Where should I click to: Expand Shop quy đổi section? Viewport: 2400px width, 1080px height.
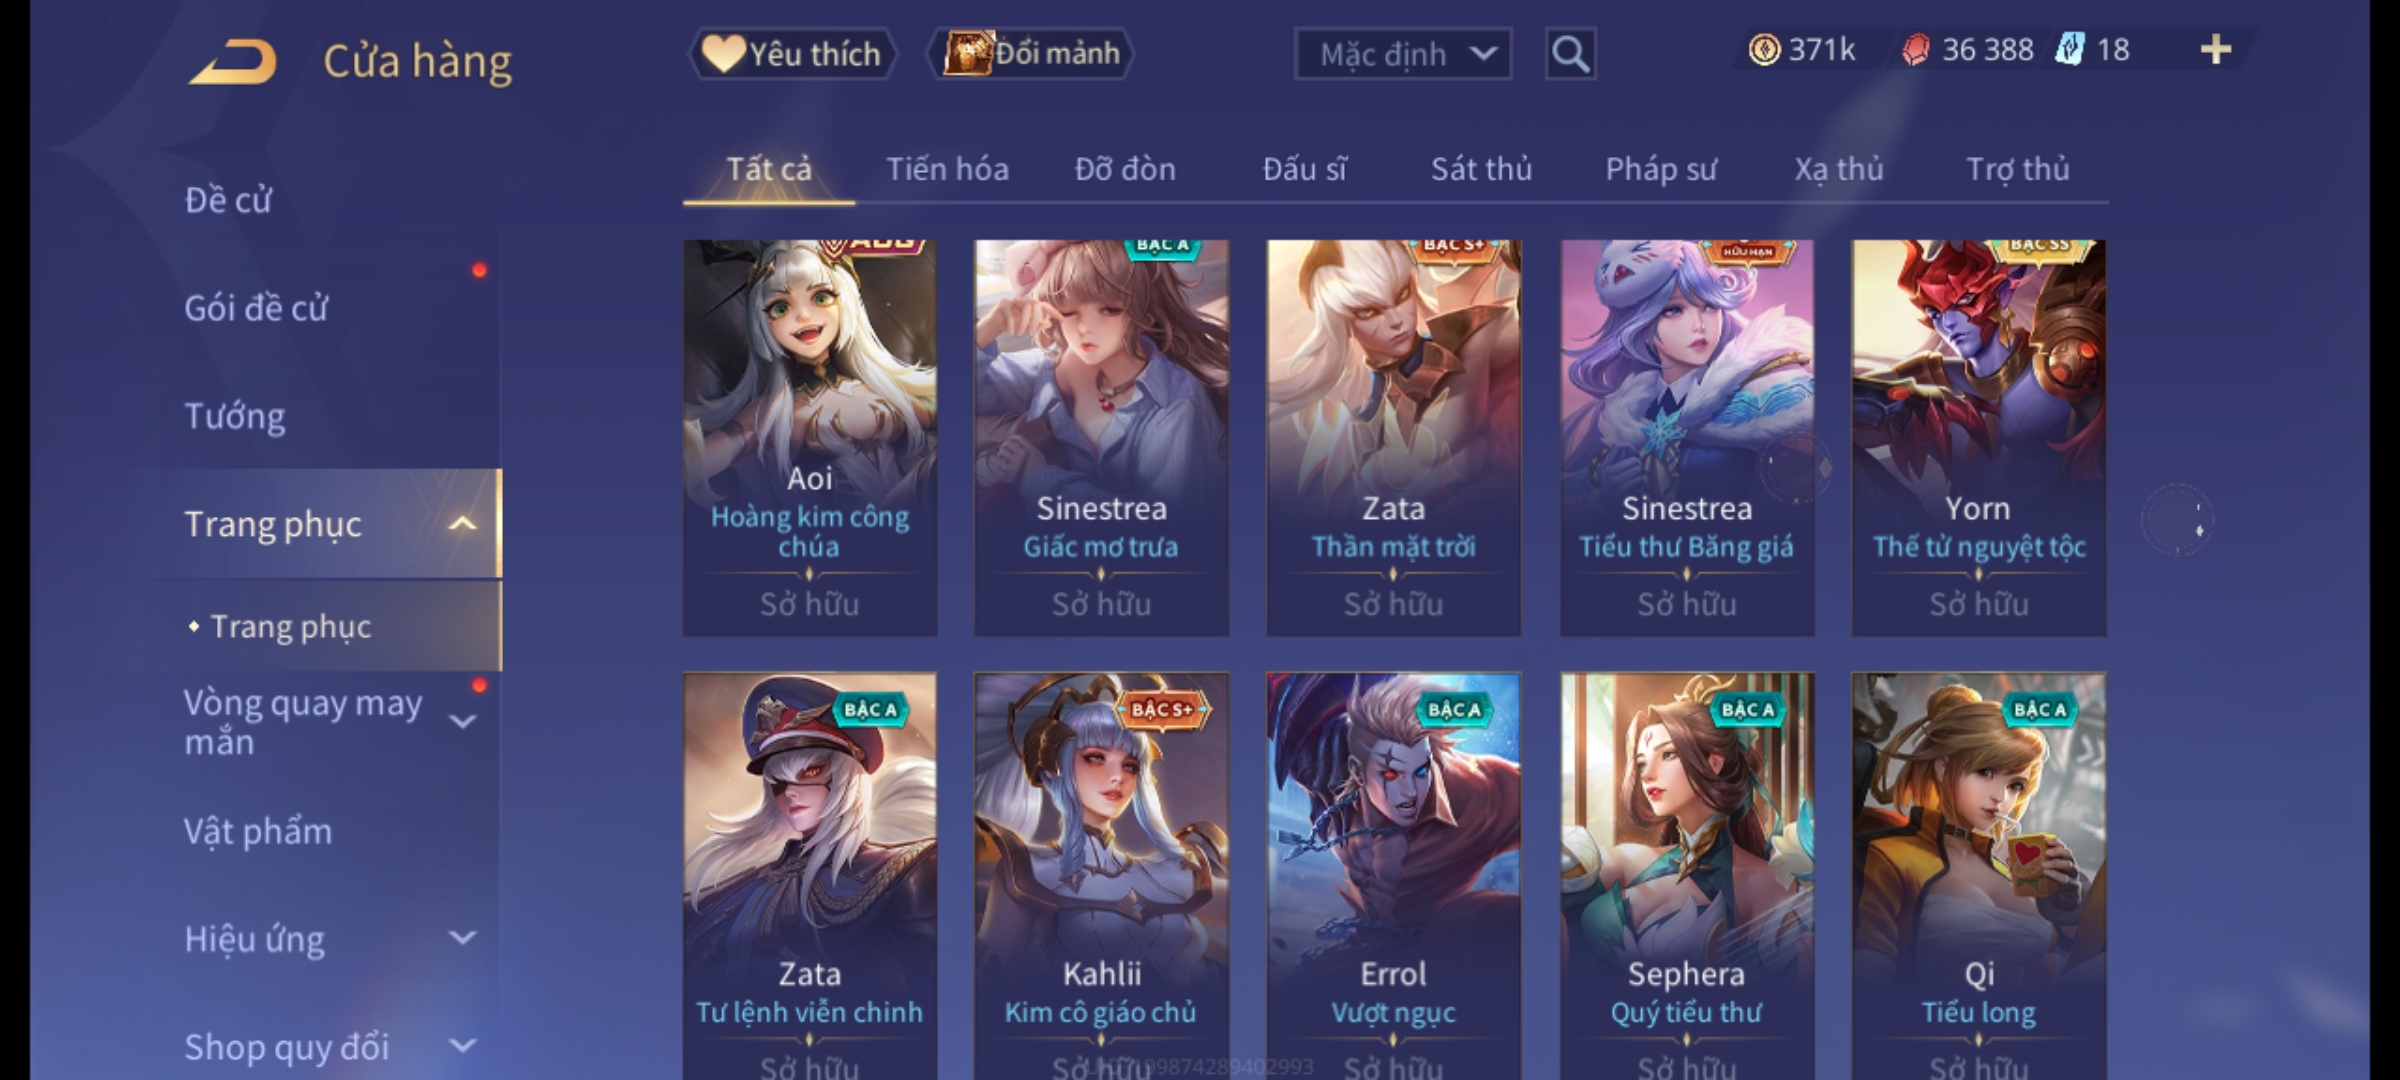tap(462, 1046)
